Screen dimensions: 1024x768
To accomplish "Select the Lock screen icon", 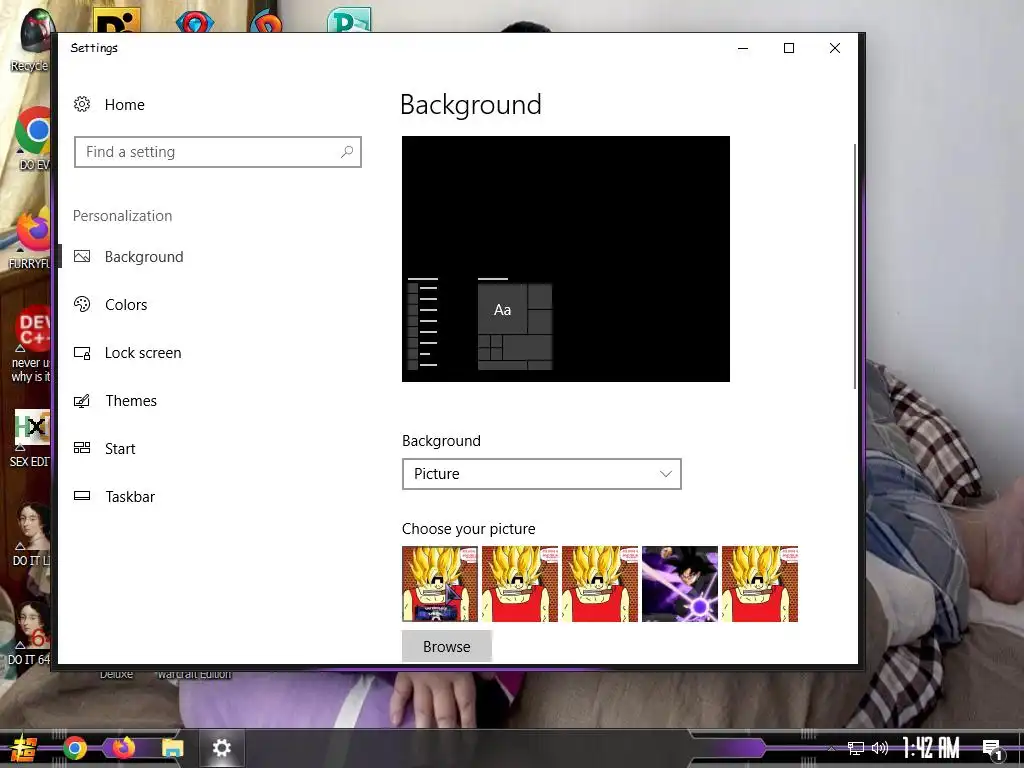I will pyautogui.click(x=82, y=353).
